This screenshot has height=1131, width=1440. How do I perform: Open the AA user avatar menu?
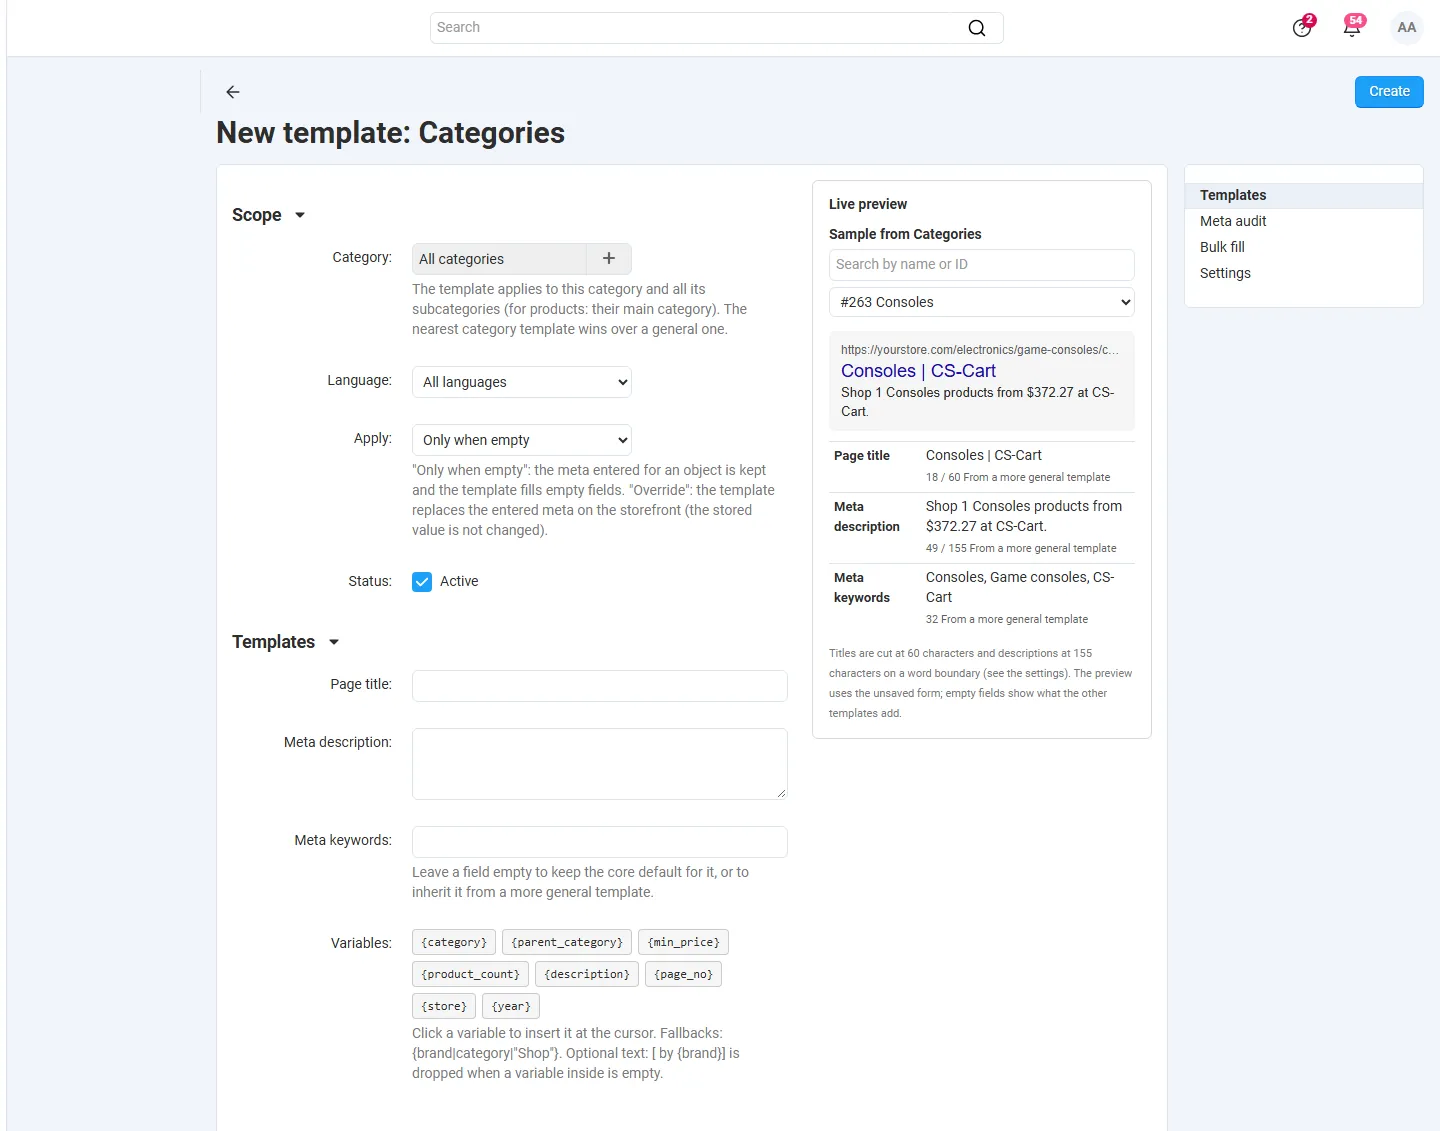1407,28
